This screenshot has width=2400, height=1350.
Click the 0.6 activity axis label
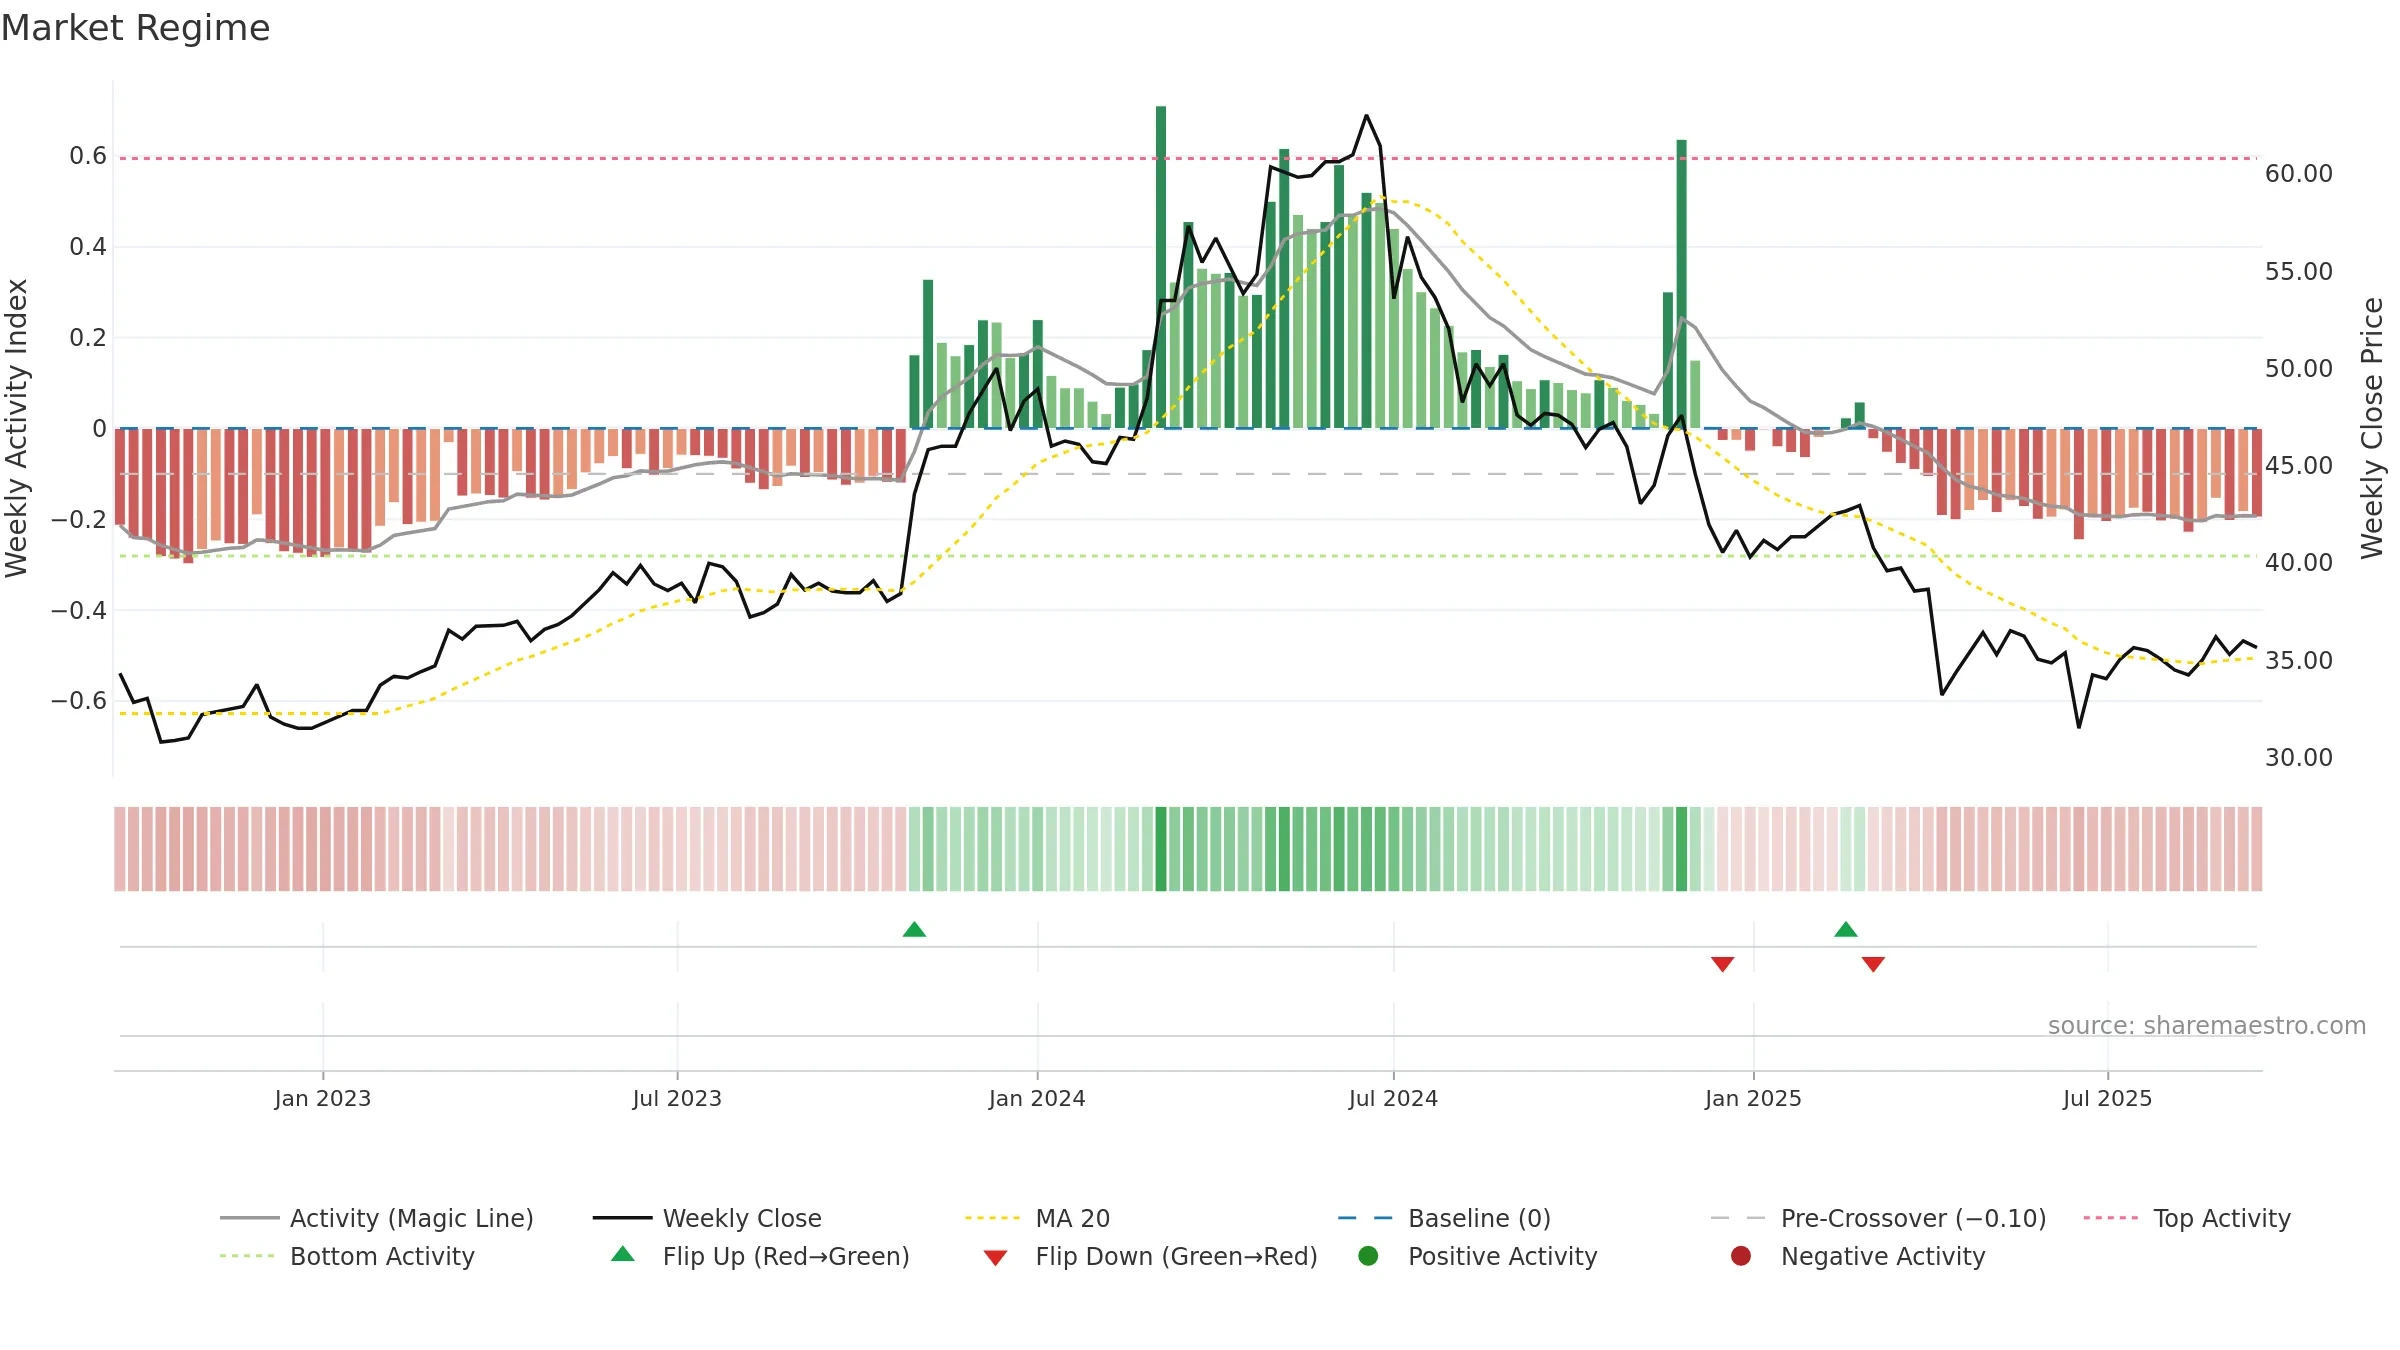(x=88, y=156)
